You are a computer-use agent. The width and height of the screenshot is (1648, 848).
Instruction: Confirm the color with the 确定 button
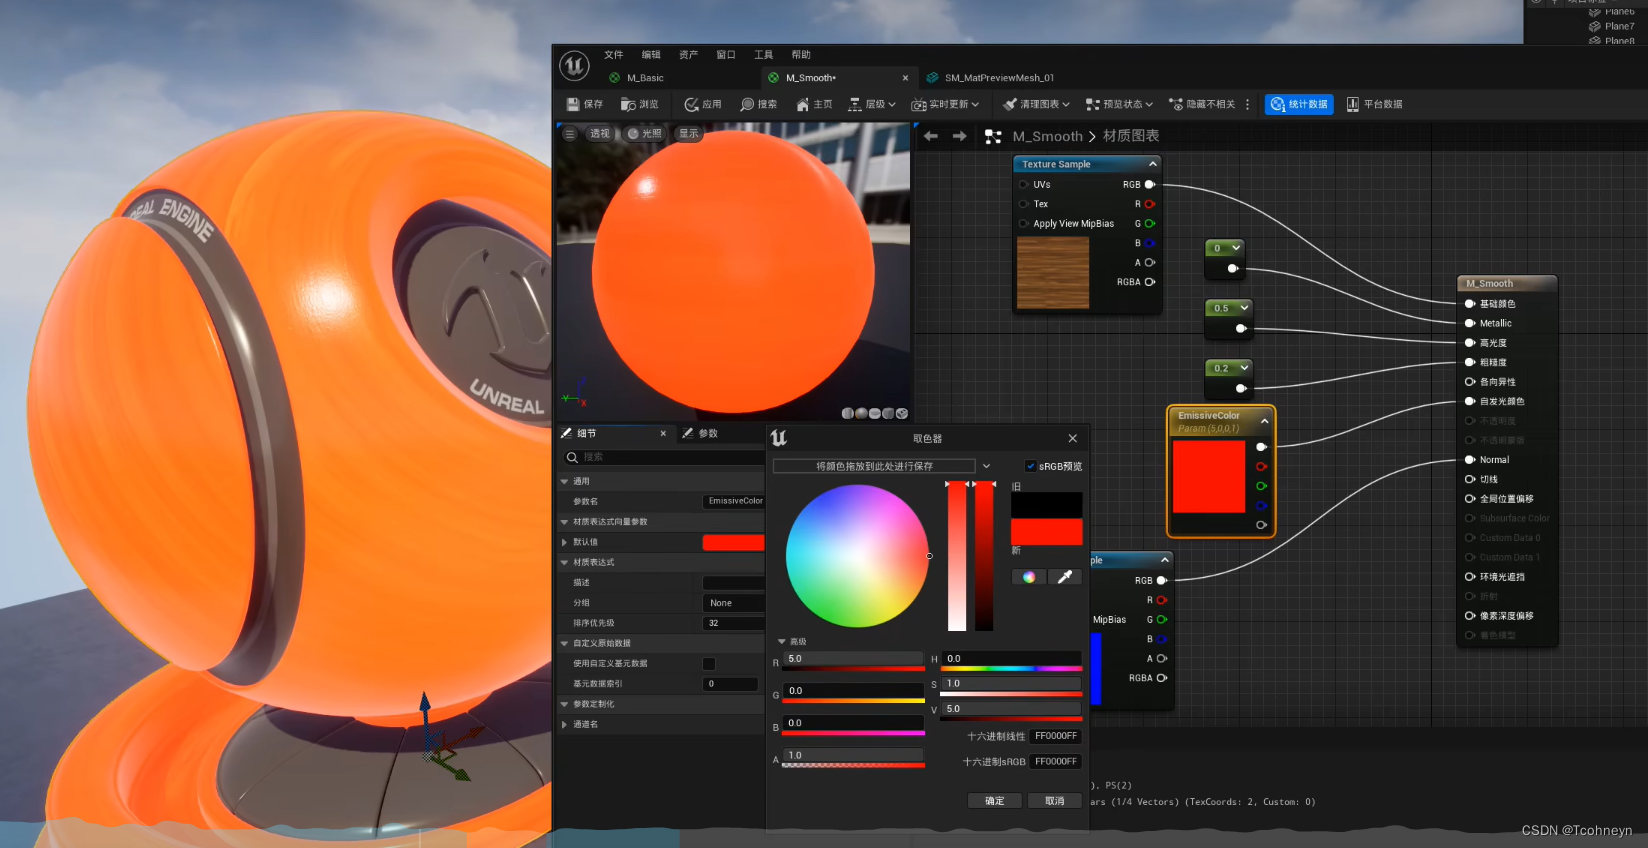pyautogui.click(x=995, y=801)
